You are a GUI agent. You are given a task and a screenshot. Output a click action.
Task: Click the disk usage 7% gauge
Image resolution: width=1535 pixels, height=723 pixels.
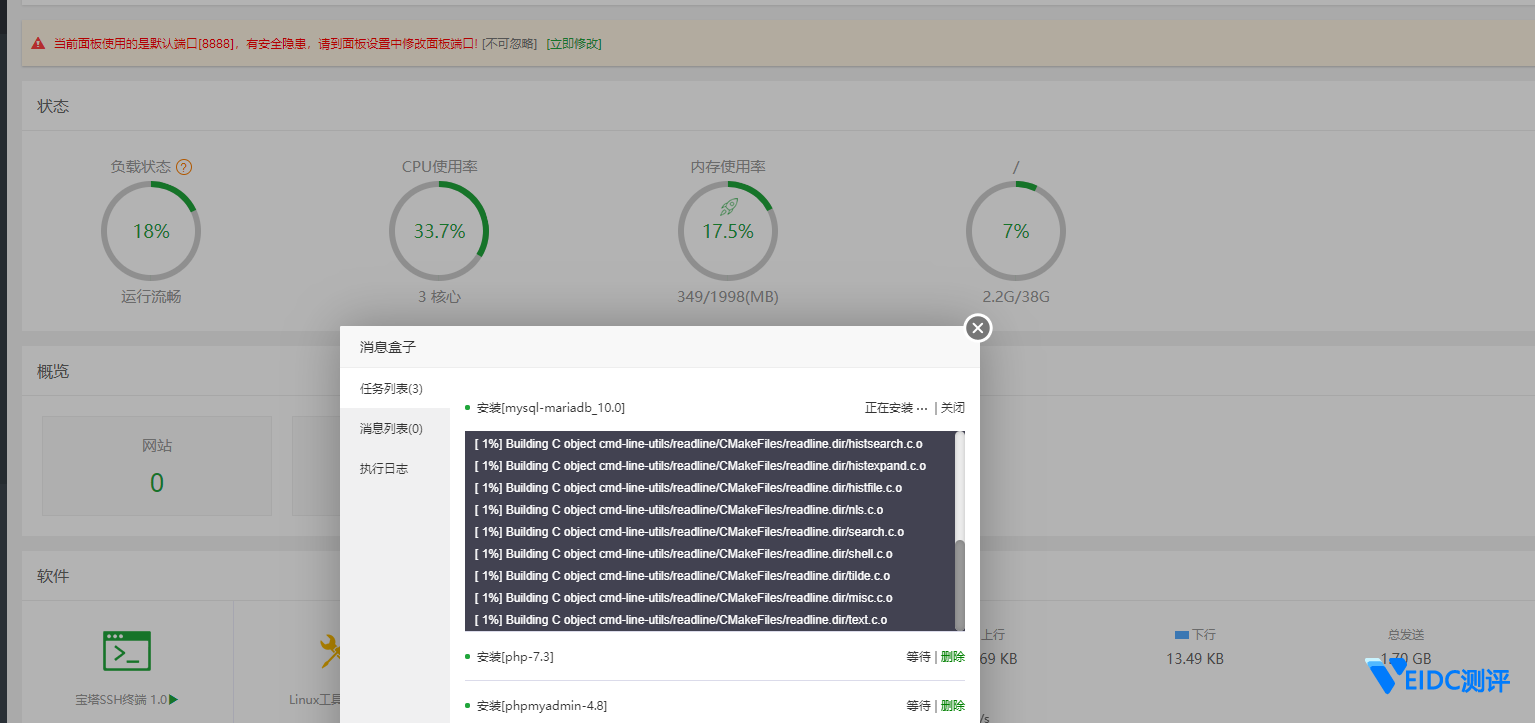[1015, 231]
